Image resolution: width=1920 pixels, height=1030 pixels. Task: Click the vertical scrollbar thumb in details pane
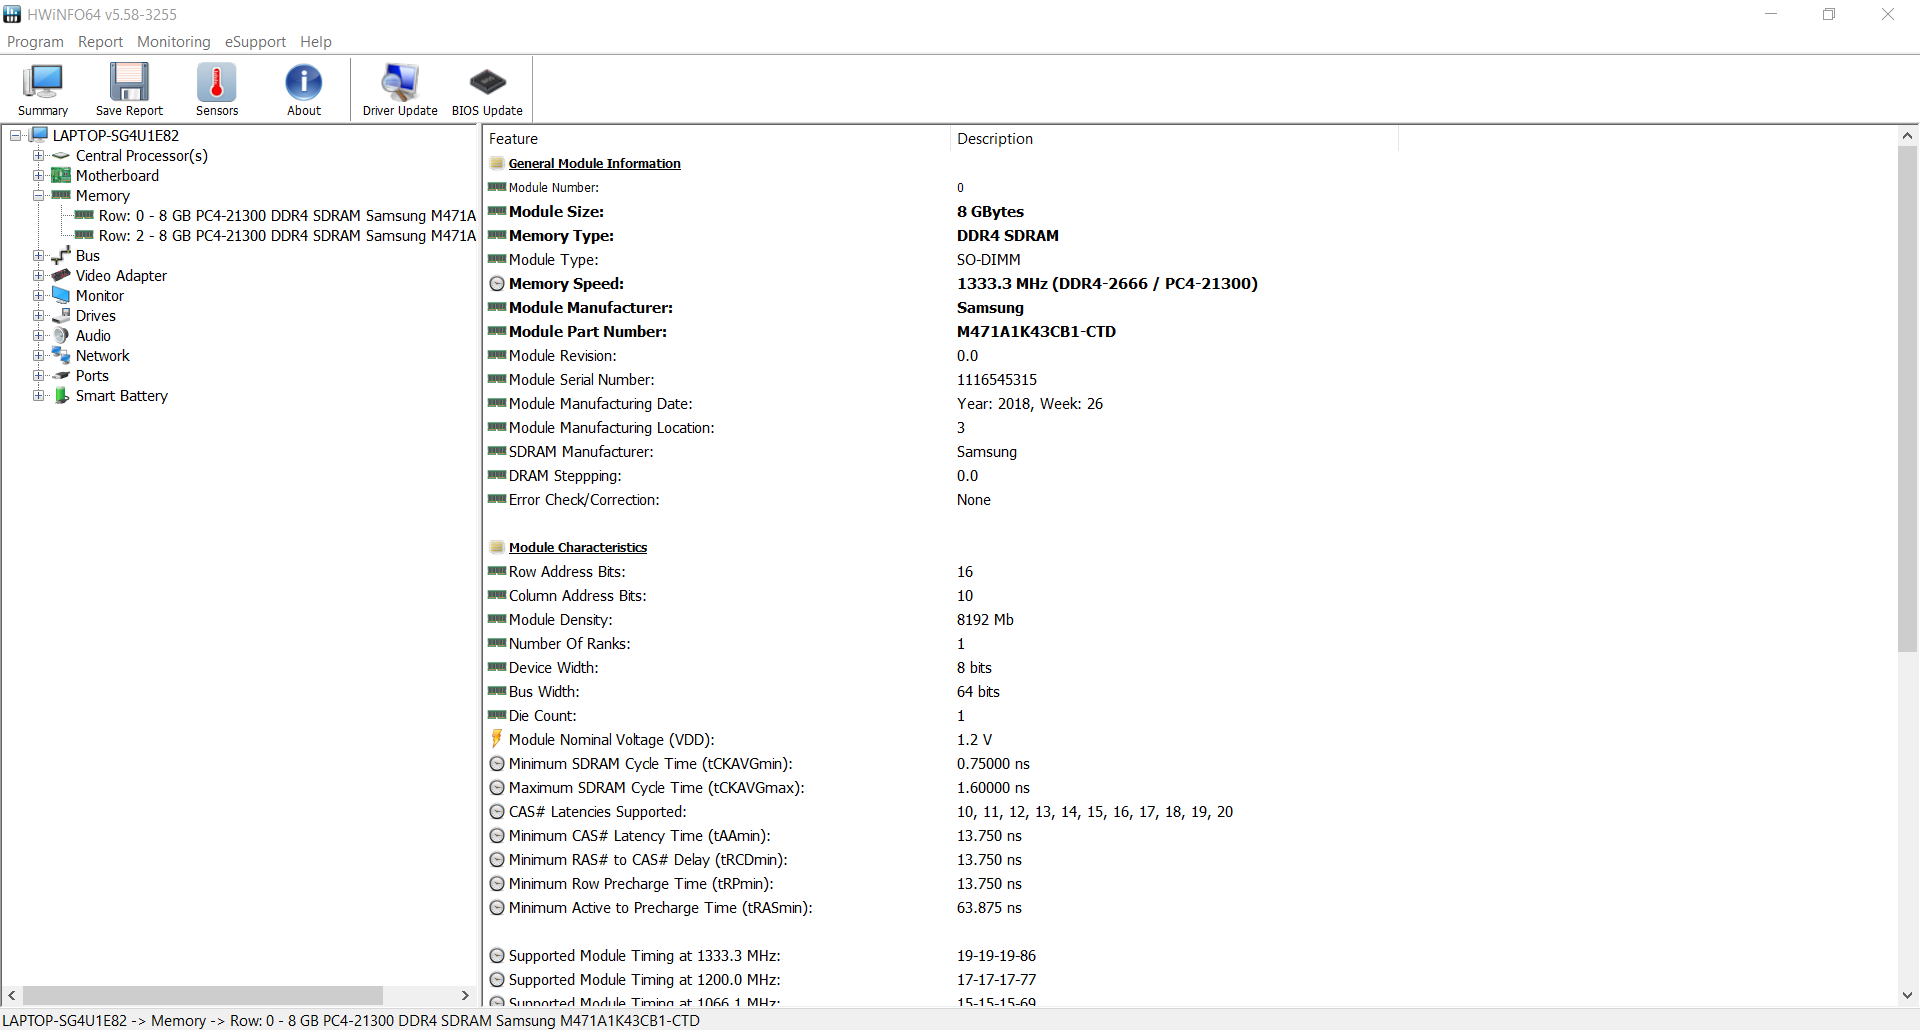coord(1907,399)
